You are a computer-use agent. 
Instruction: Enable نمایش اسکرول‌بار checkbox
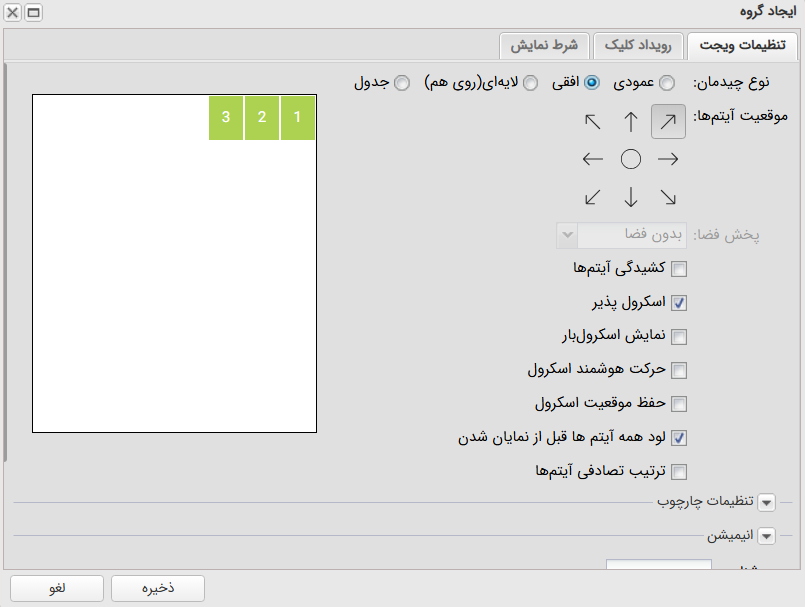679,336
